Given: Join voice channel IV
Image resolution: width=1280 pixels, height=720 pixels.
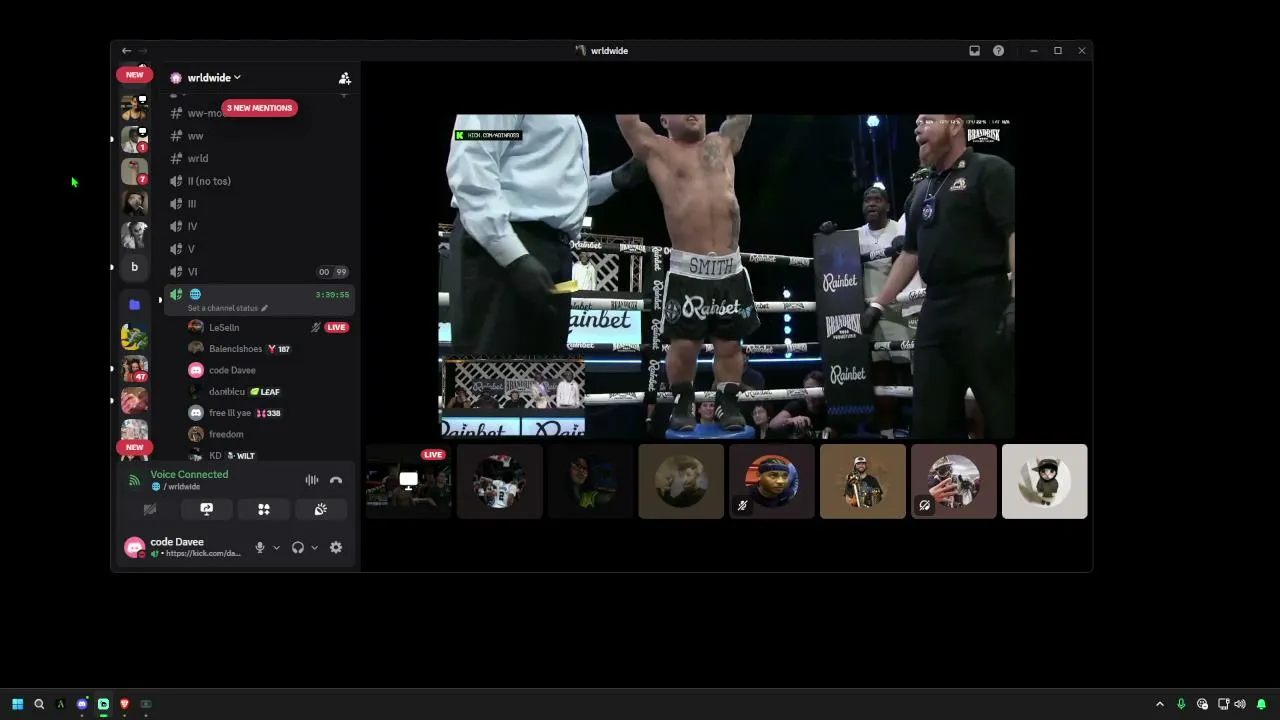Looking at the screenshot, I should [258, 227].
